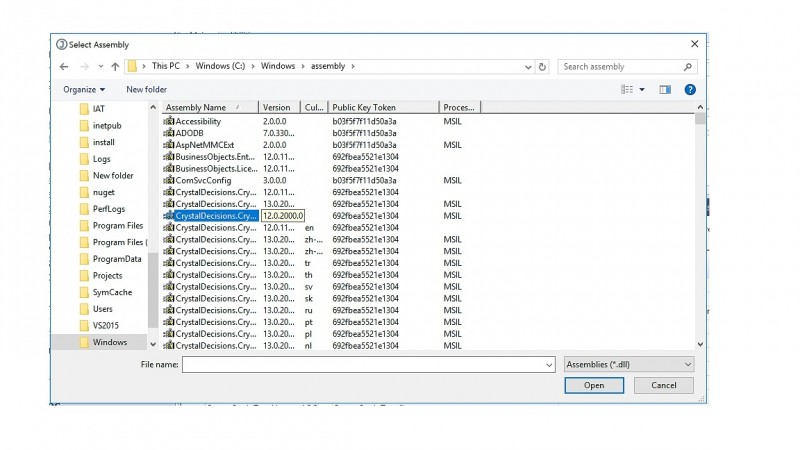Select the VS2015 folder in sidebar
This screenshot has height=450, width=800.
104,326
